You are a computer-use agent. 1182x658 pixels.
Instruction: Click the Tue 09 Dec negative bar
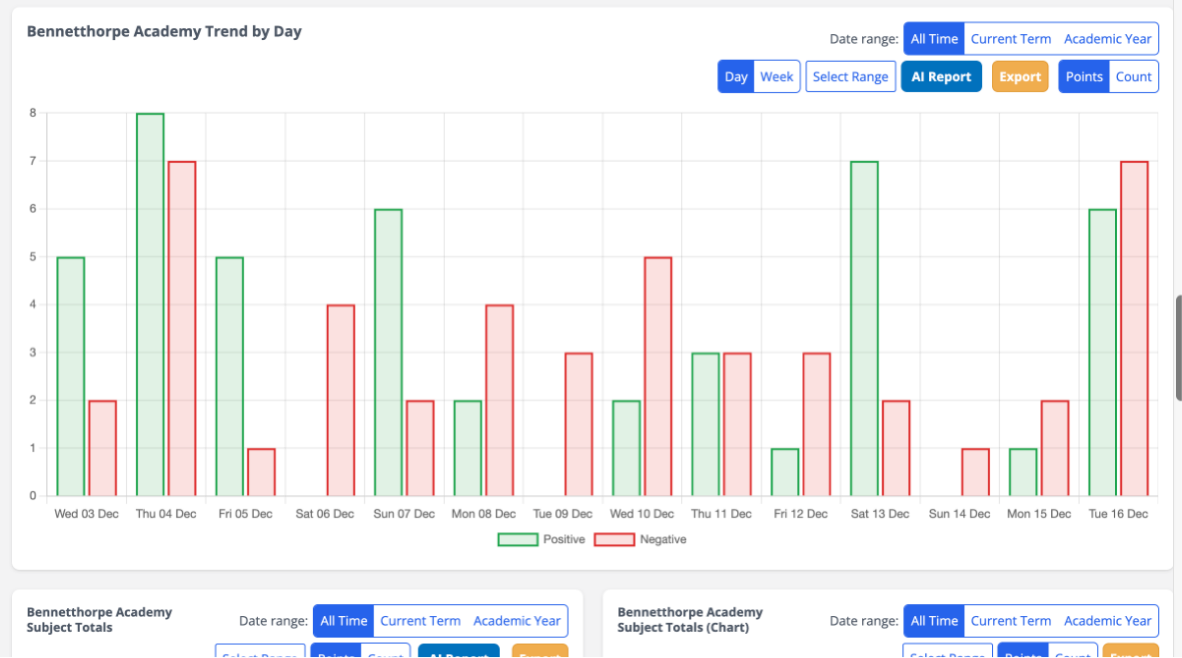pyautogui.click(x=578, y=424)
